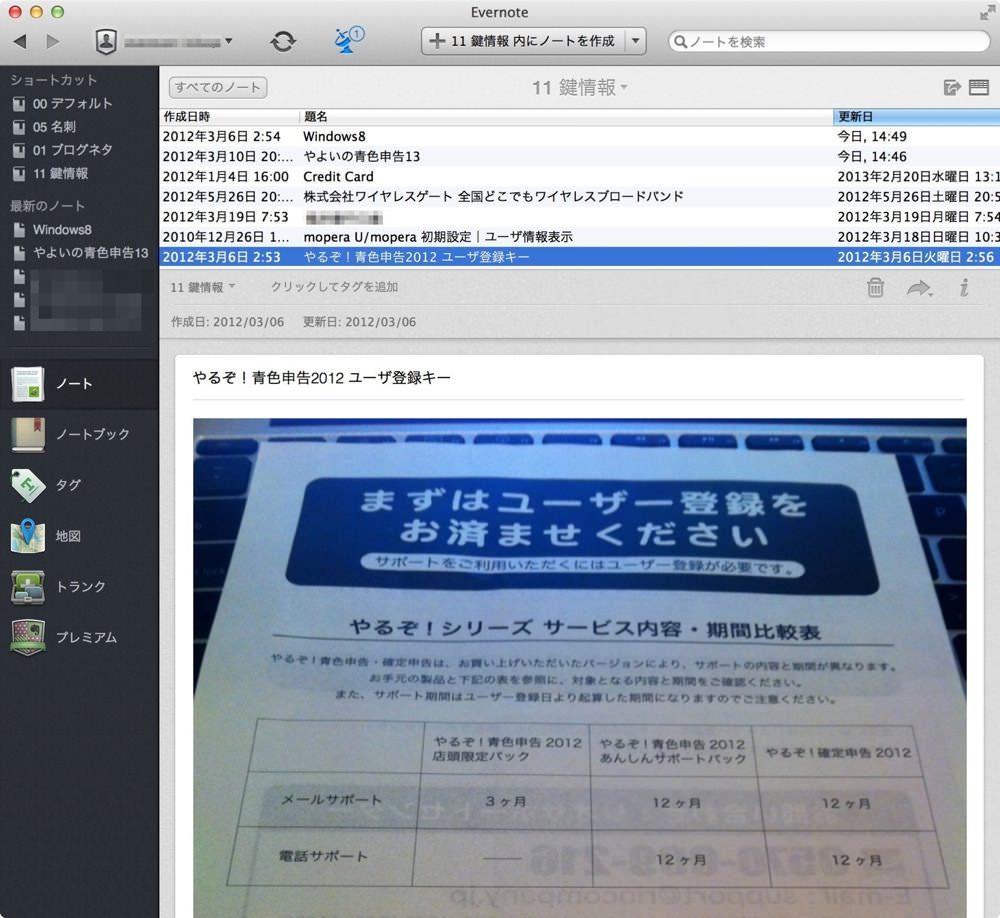
Task: Open recent note Windows8 in sidebar
Action: pos(62,230)
